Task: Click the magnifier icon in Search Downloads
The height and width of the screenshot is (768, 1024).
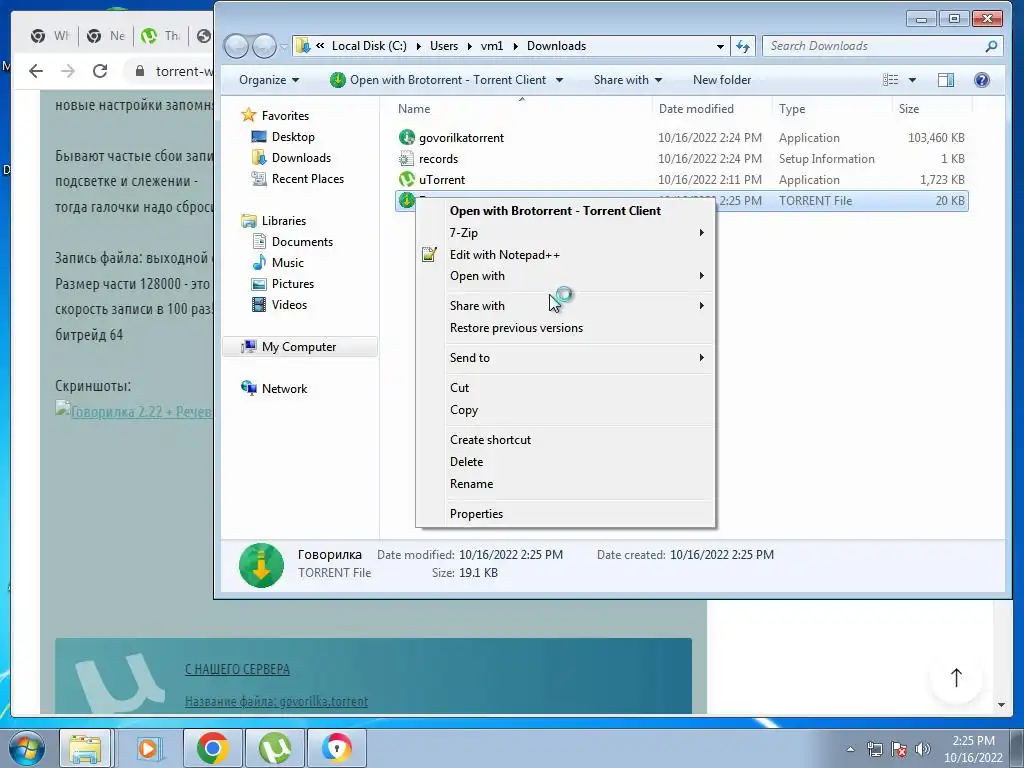Action: (991, 46)
